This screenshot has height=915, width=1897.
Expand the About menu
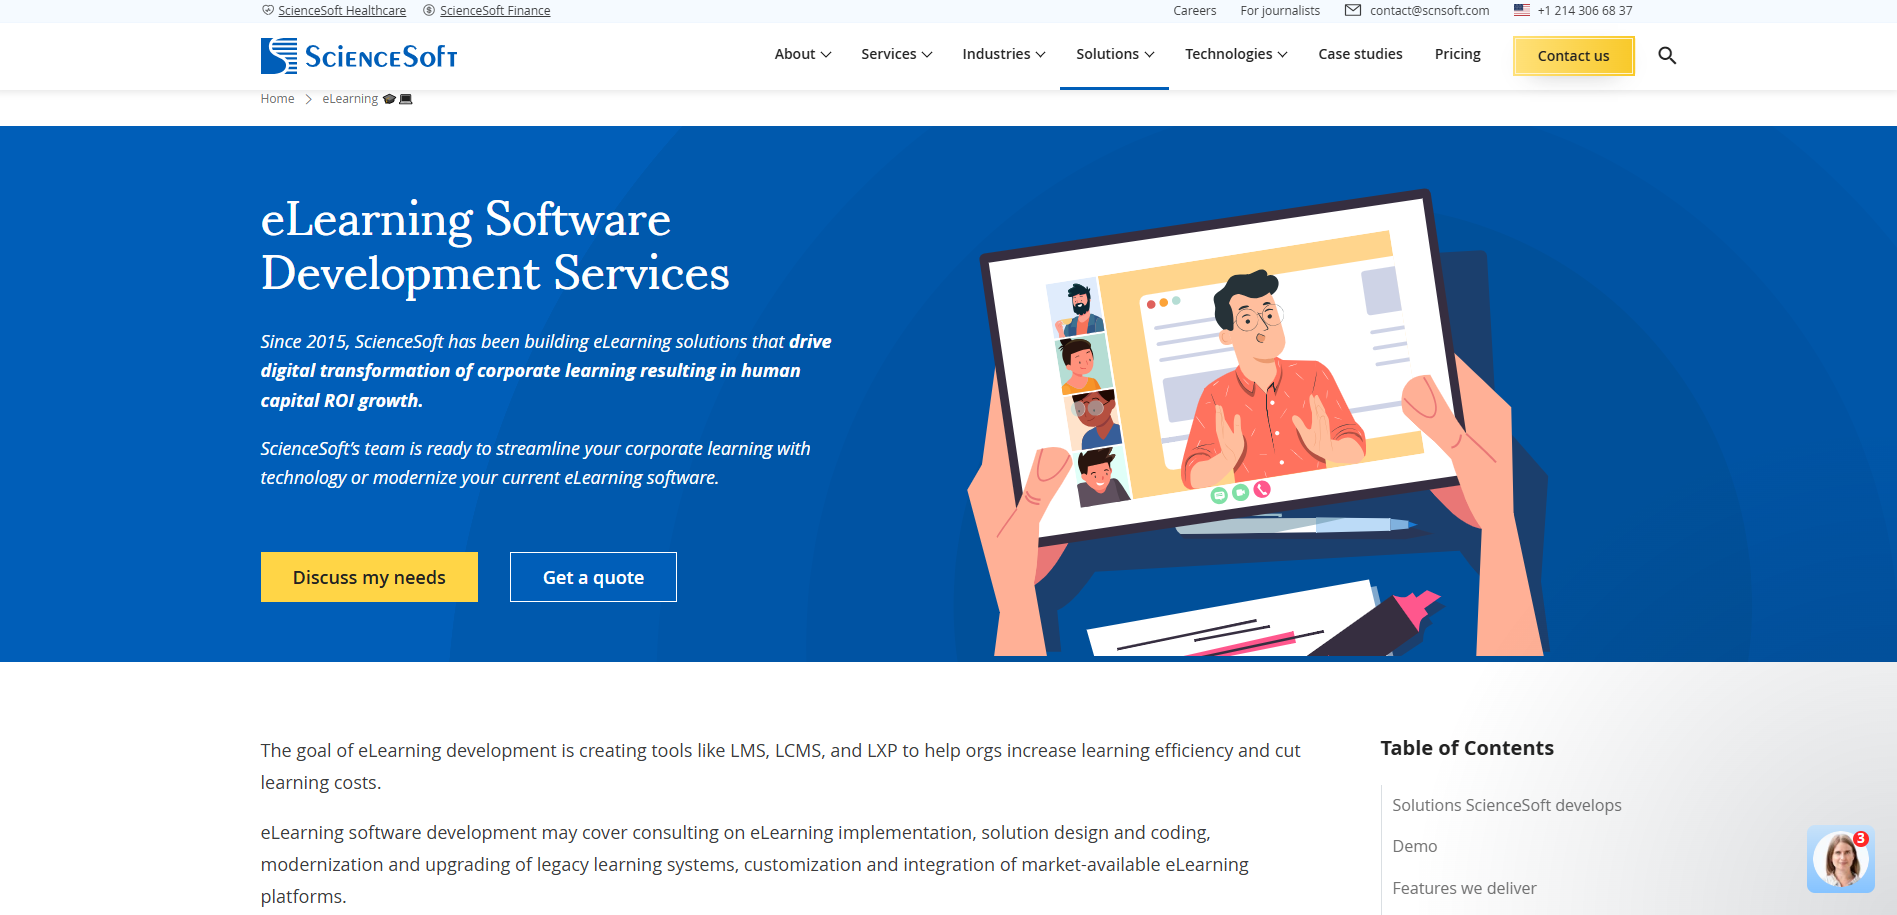(x=803, y=54)
